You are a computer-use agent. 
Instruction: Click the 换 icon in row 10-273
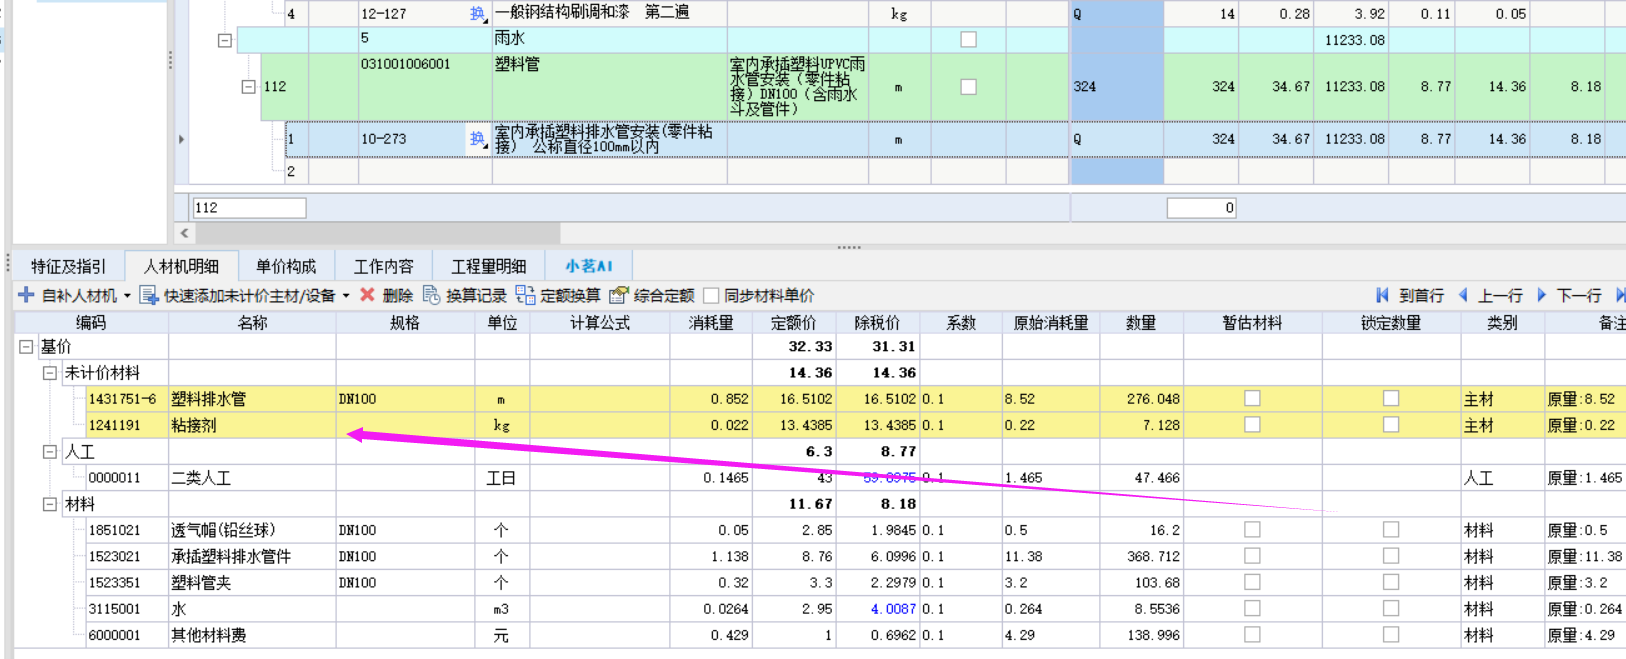coord(478,139)
